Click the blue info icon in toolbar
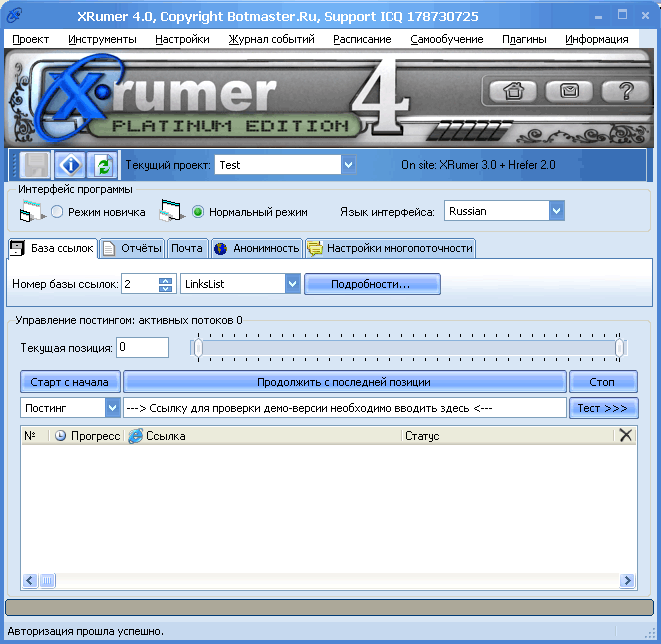Image resolution: width=661 pixels, height=644 pixels. click(70, 165)
